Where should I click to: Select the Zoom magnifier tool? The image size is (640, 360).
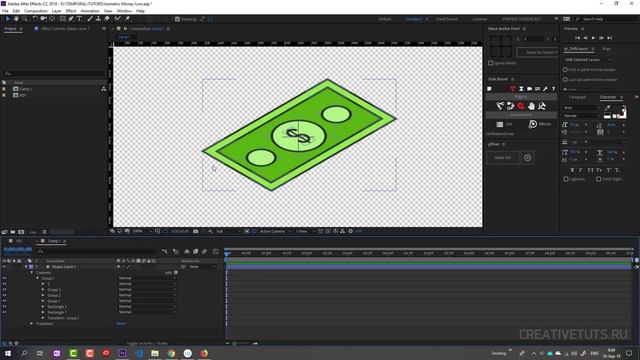pyautogui.click(x=25, y=19)
